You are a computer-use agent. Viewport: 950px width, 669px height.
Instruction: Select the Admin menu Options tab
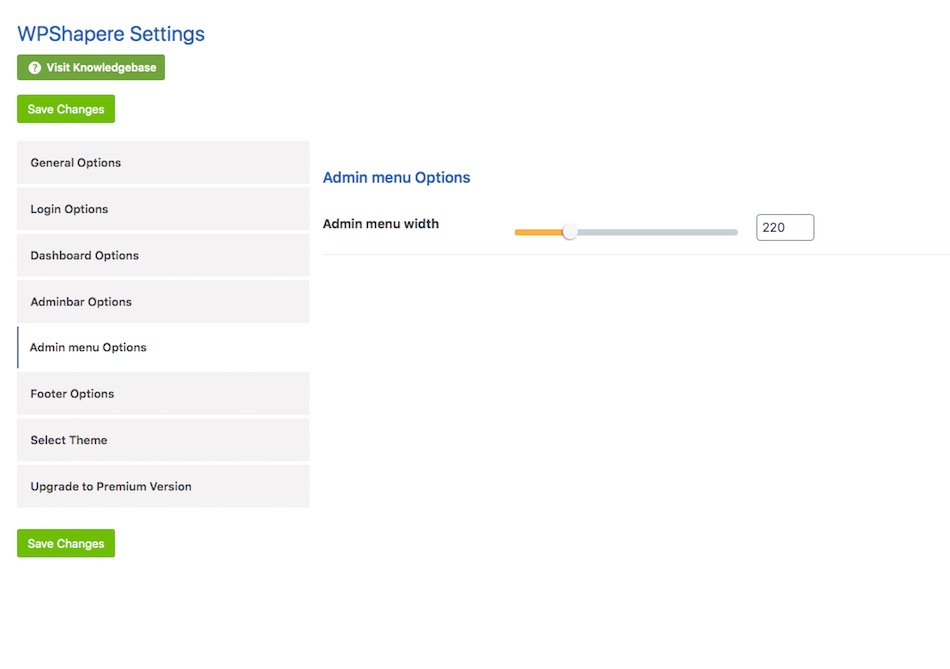(x=163, y=347)
